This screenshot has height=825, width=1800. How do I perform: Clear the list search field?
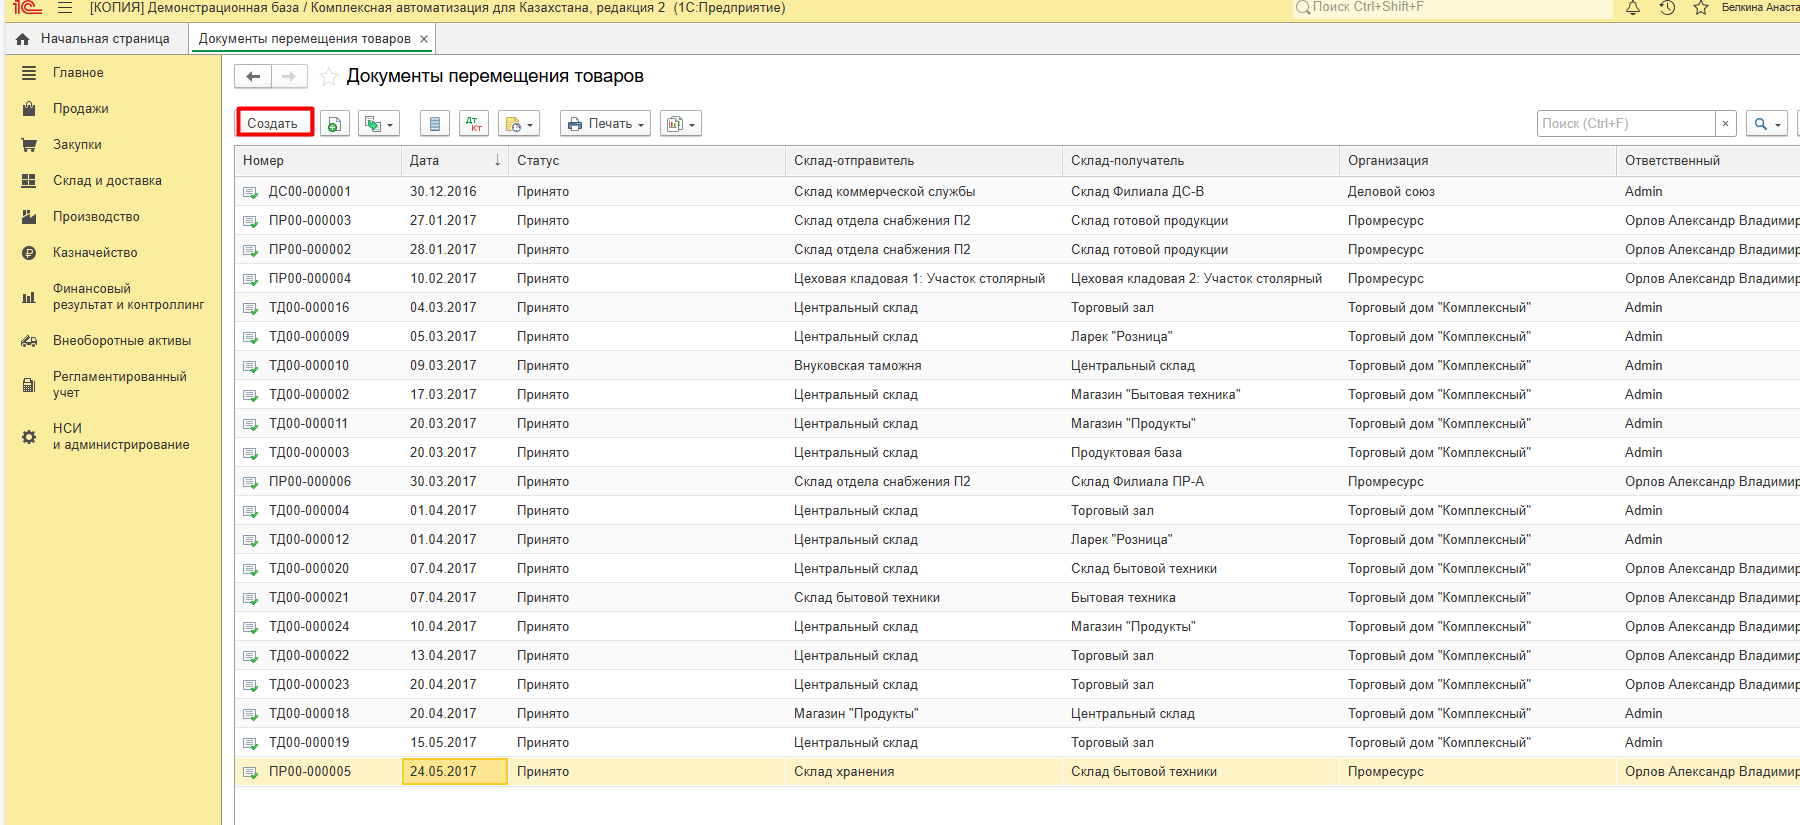click(1725, 124)
